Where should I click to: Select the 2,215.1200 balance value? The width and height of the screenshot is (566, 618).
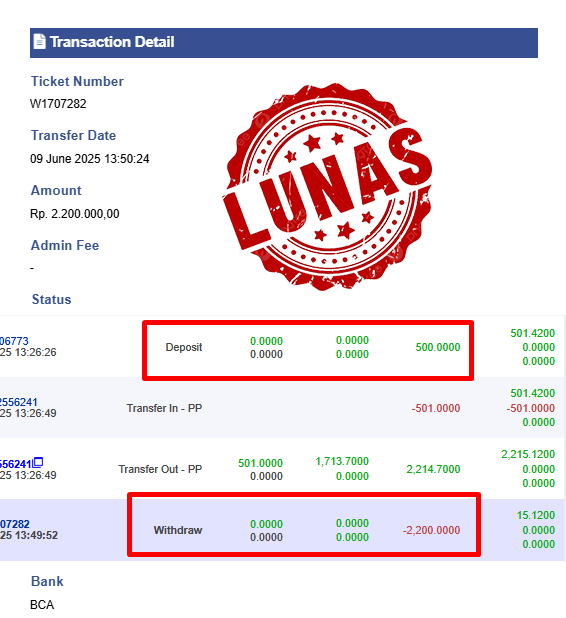pyautogui.click(x=528, y=454)
